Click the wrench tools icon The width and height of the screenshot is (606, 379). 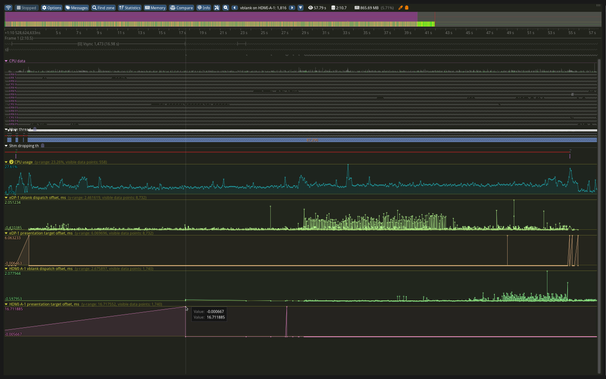(216, 8)
